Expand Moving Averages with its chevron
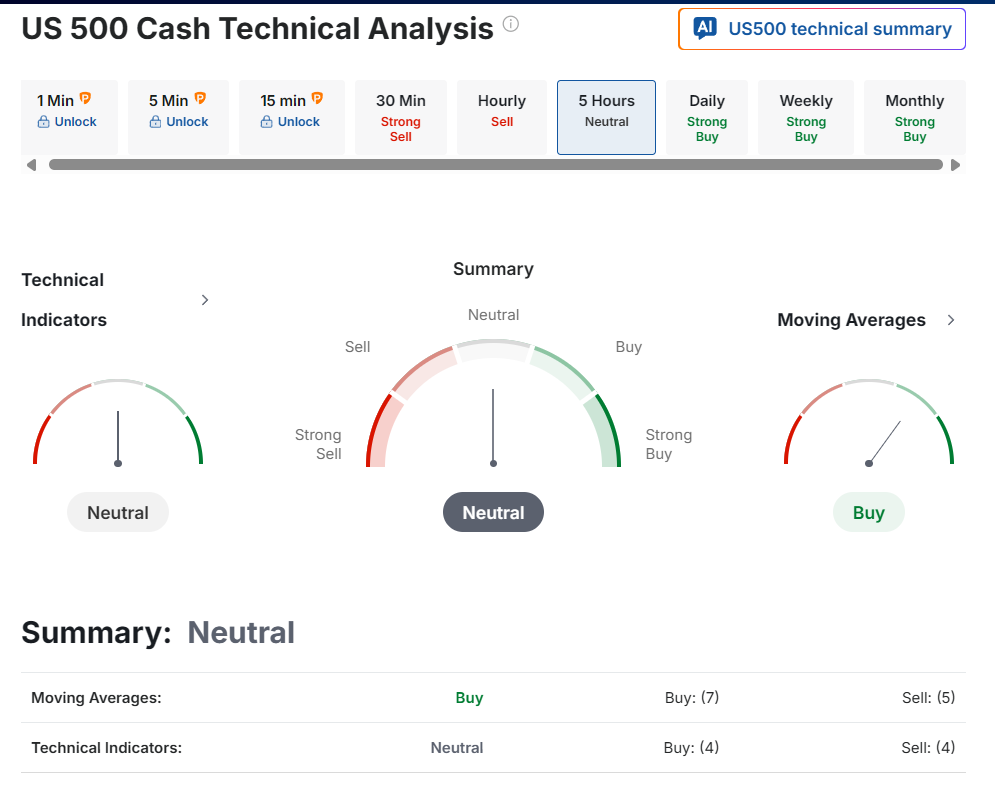This screenshot has height=805, width=995. (x=951, y=320)
